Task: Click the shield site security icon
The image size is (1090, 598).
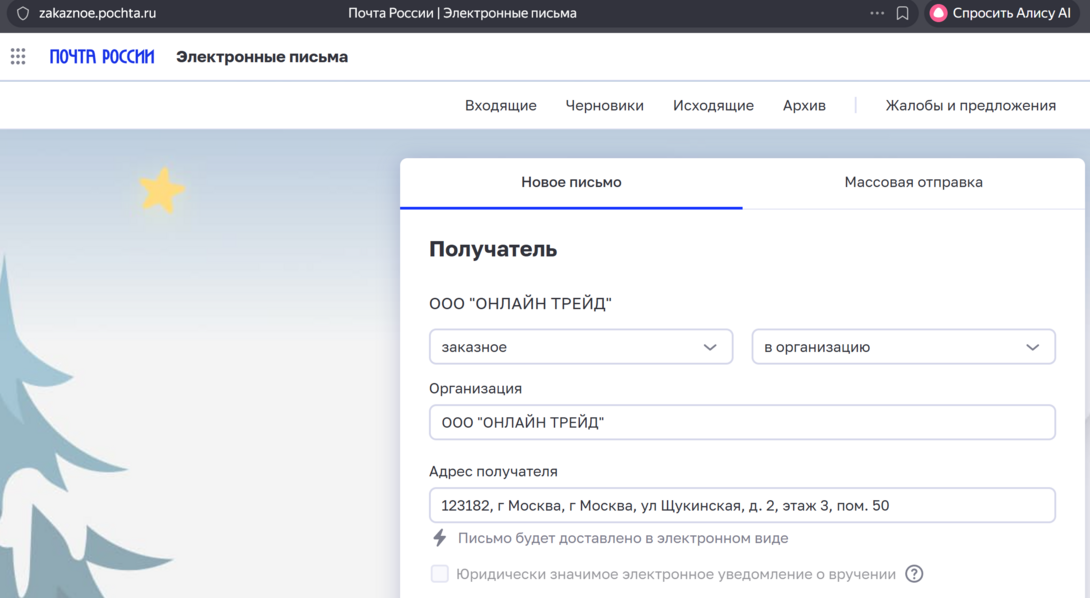Action: tap(23, 14)
